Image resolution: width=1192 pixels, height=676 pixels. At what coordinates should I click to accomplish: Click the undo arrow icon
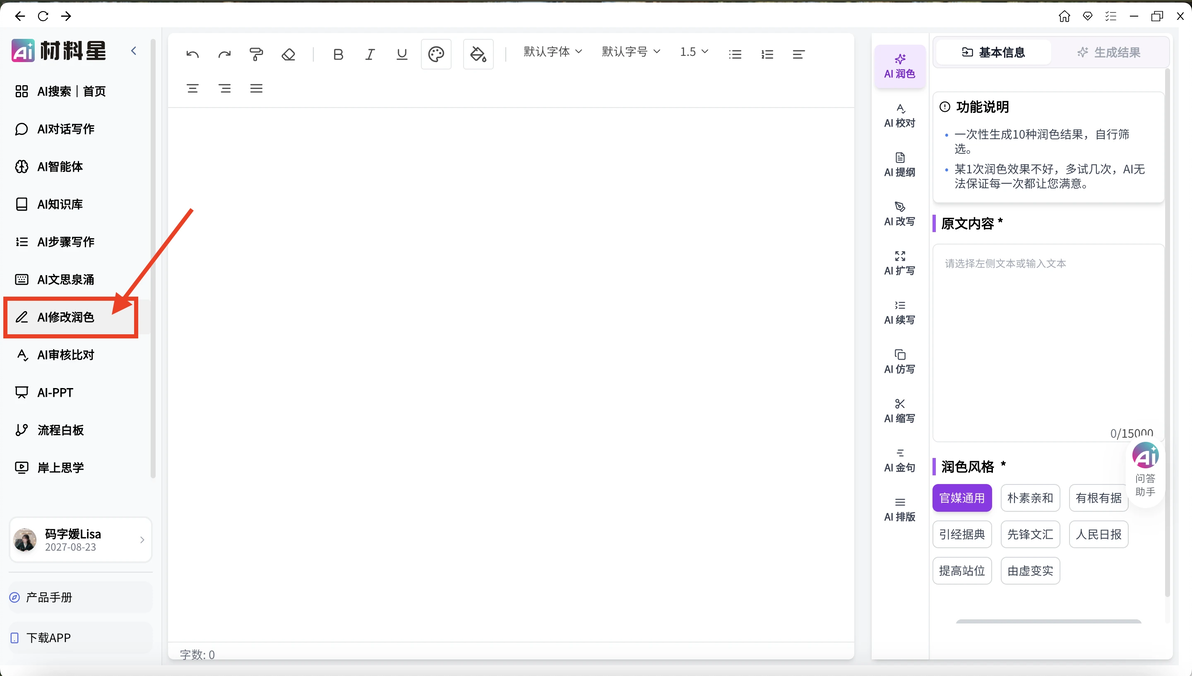tap(192, 54)
